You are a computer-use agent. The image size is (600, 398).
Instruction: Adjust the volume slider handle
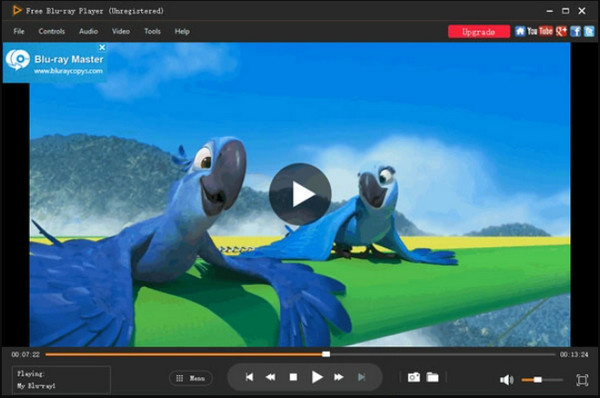pyautogui.click(x=538, y=380)
